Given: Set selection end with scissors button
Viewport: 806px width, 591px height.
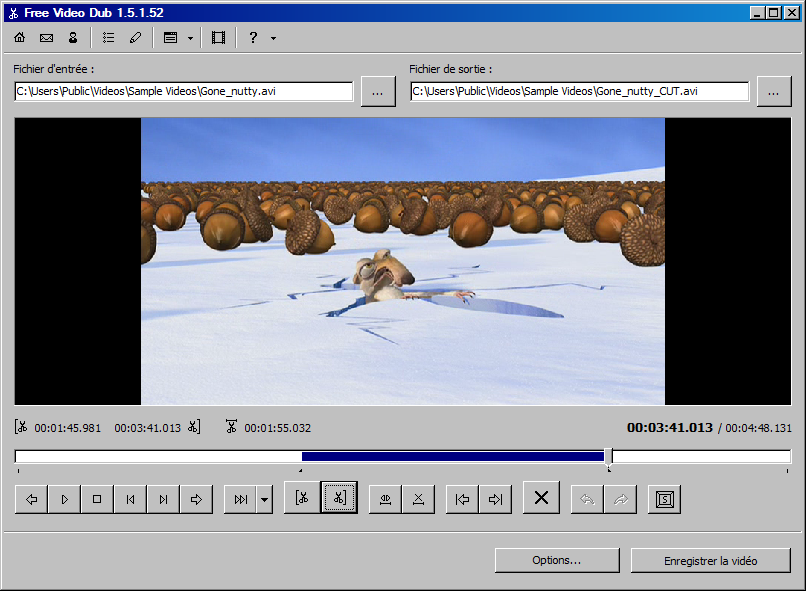Looking at the screenshot, I should coord(339,497).
